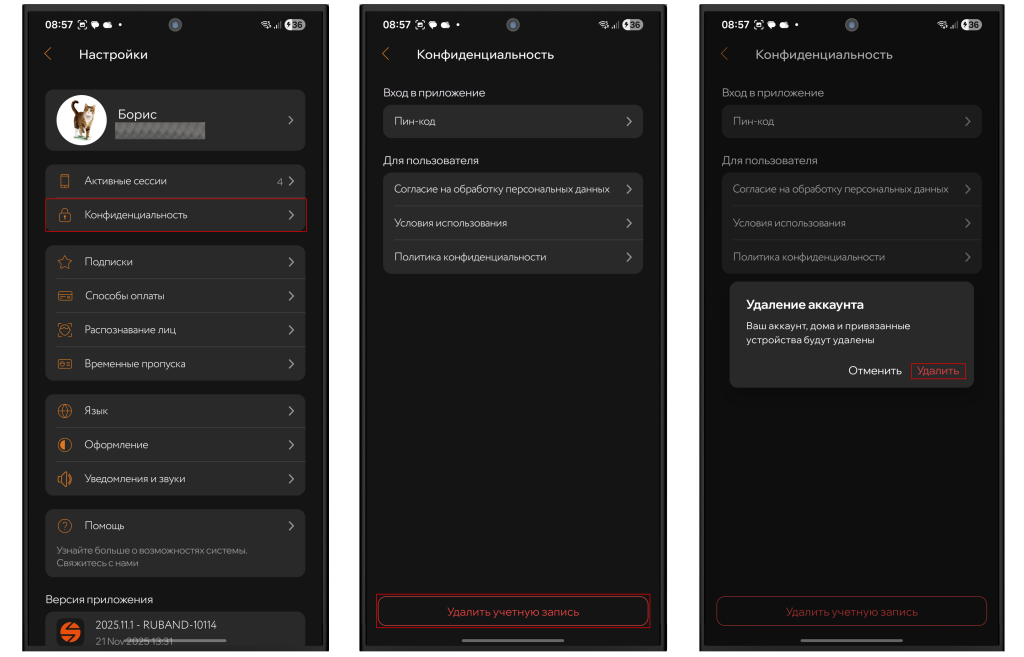Image resolution: width=1024 pixels, height=657 pixels.
Task: Tap the cat profile avatar
Action: point(81,120)
